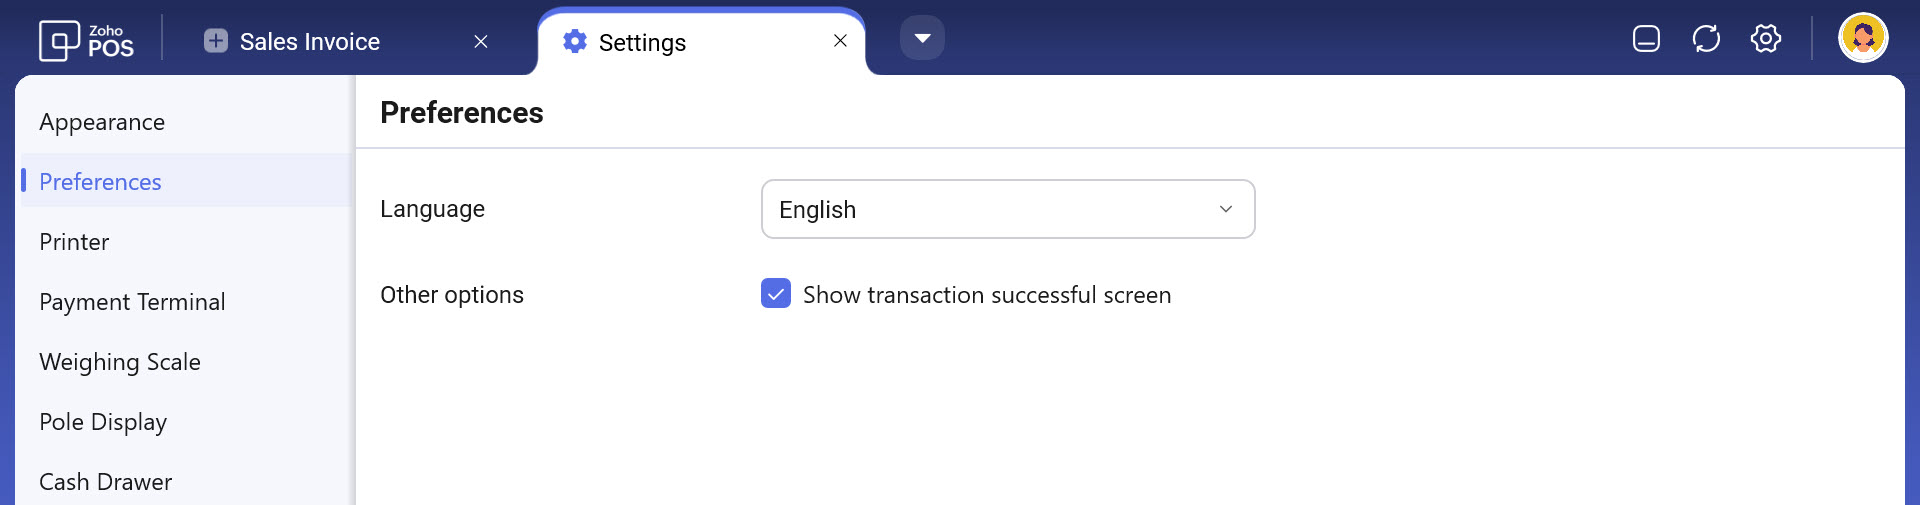Select Weighing Scale in sidebar

point(120,362)
